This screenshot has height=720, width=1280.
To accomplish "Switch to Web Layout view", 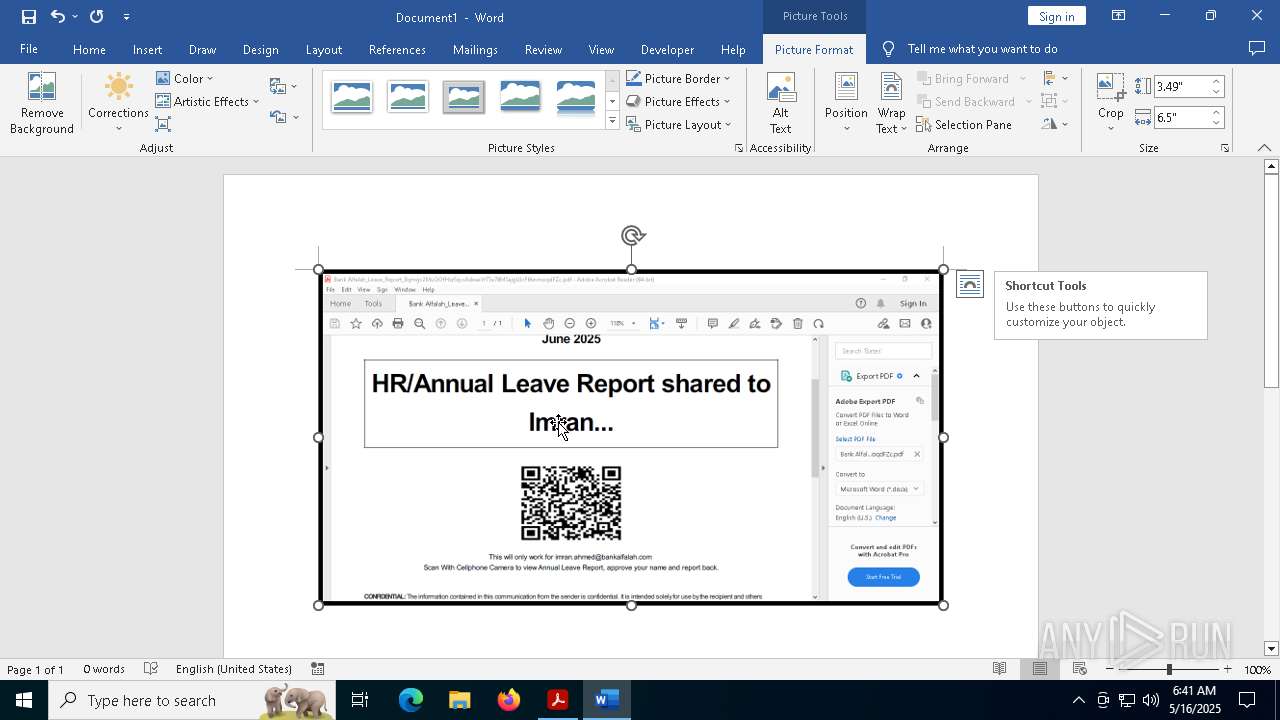I will [1080, 669].
